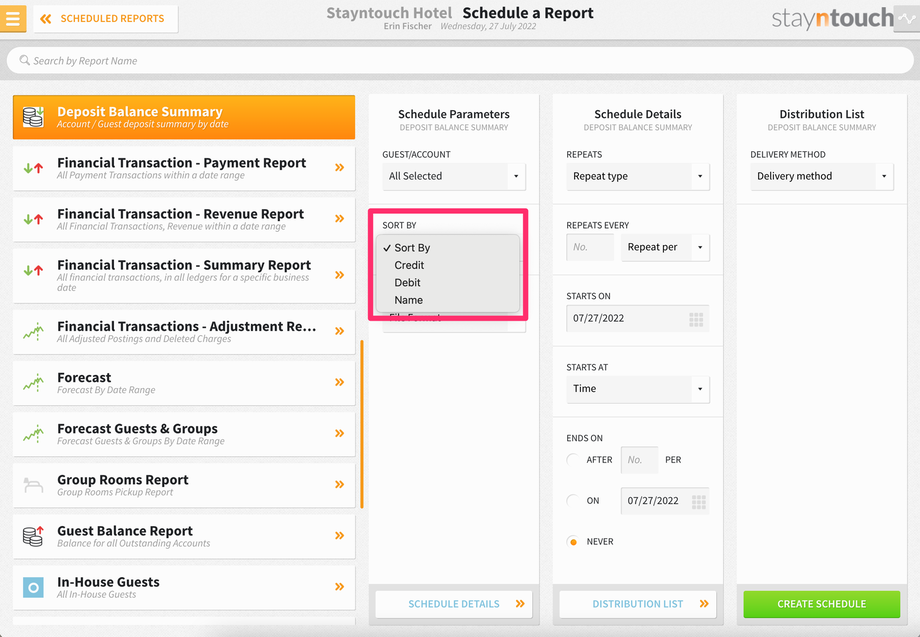The width and height of the screenshot is (920, 637).
Task: Click the chevron on Guest Balance Report row
Action: click(x=339, y=536)
